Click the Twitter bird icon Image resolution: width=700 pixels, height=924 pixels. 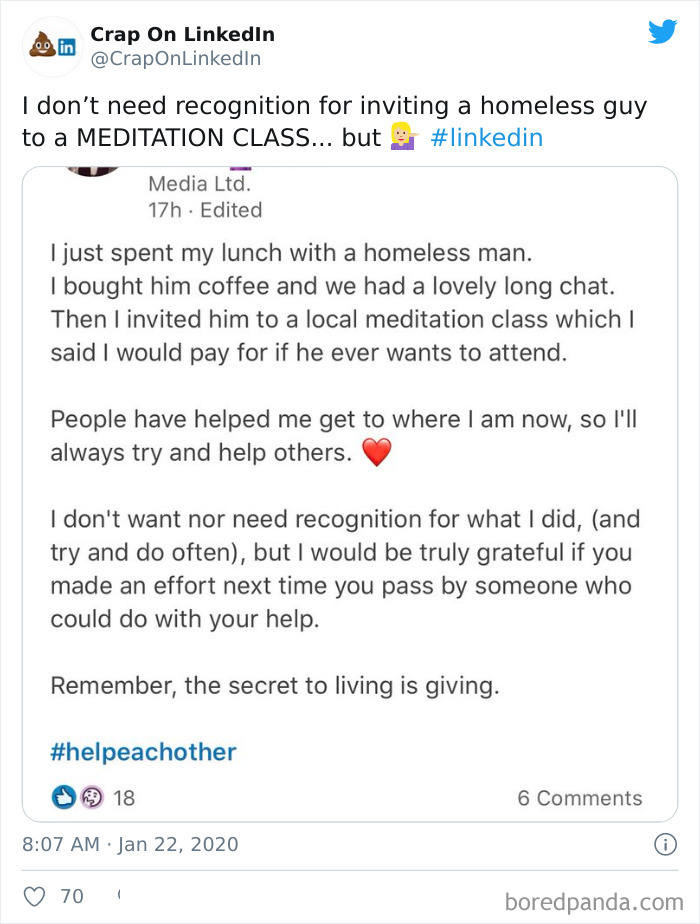click(663, 31)
